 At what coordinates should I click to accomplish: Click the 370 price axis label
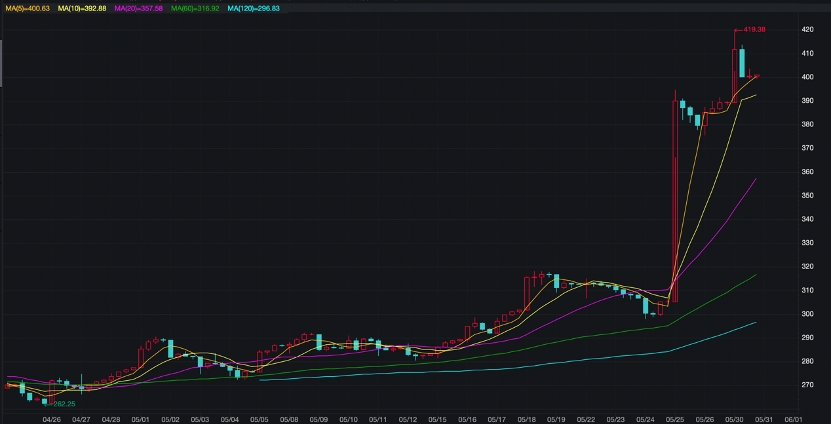[808, 148]
